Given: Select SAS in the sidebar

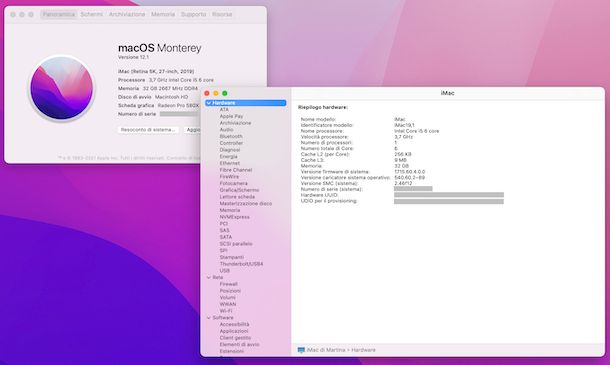Looking at the screenshot, I should coord(224,230).
